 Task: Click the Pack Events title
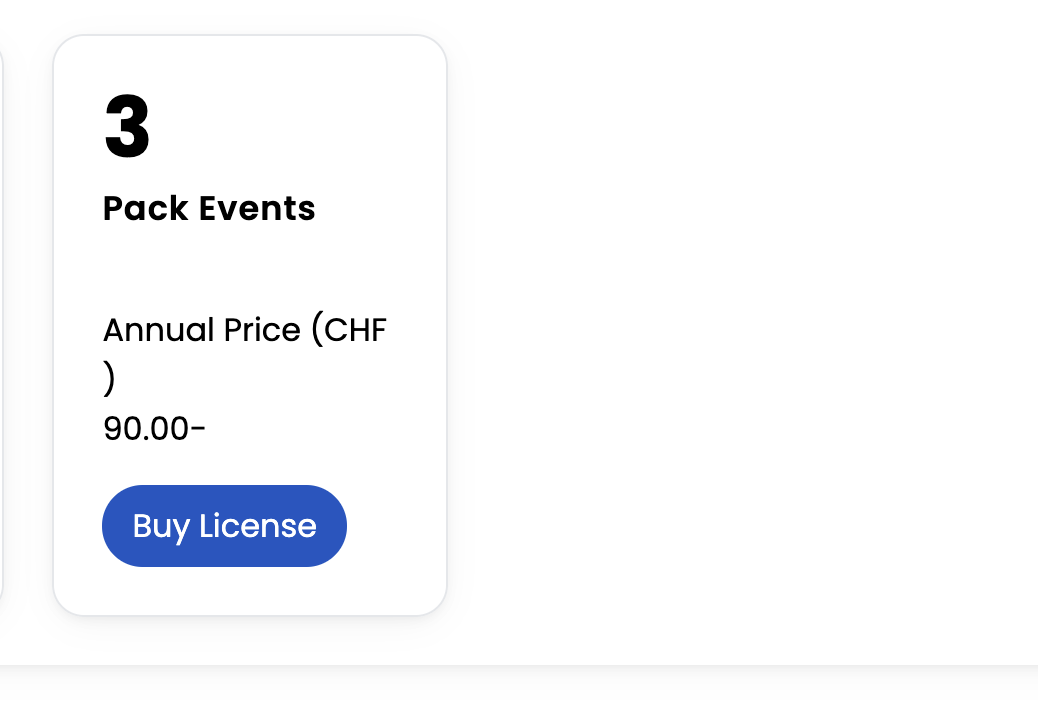209,208
